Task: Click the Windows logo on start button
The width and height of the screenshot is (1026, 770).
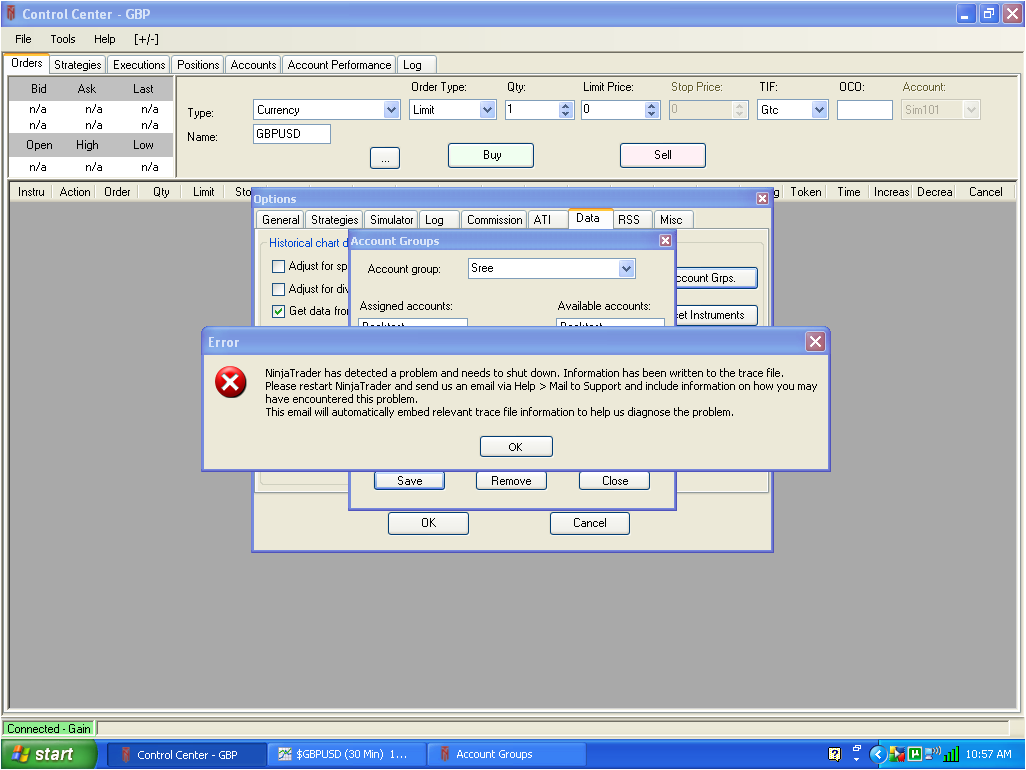Action: click(x=20, y=754)
